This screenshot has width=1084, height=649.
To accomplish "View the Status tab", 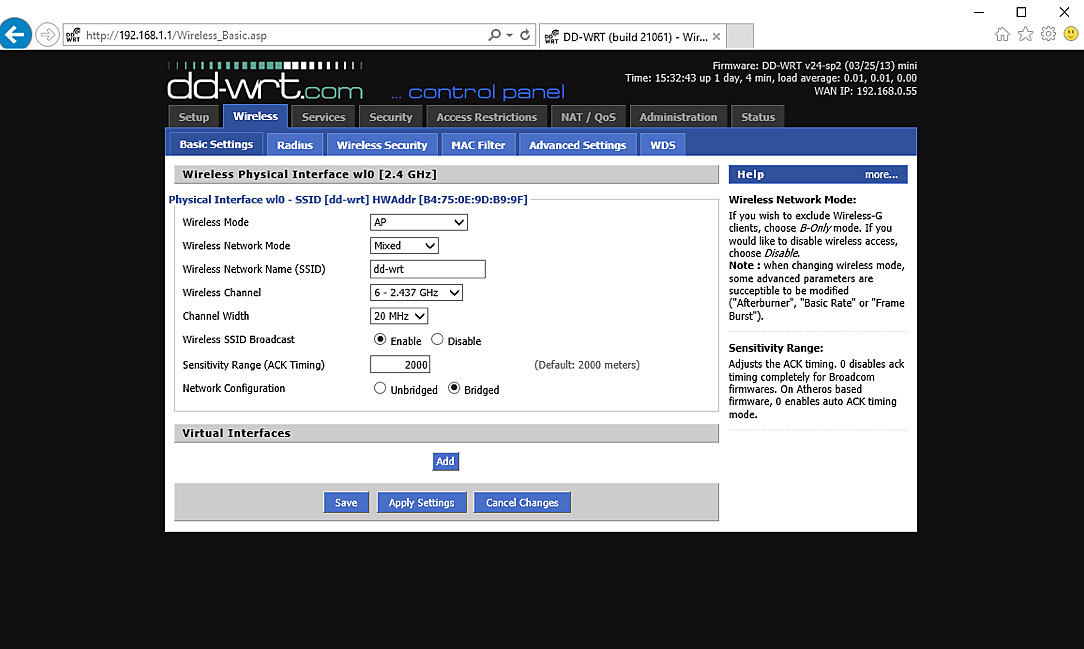I will [x=758, y=117].
